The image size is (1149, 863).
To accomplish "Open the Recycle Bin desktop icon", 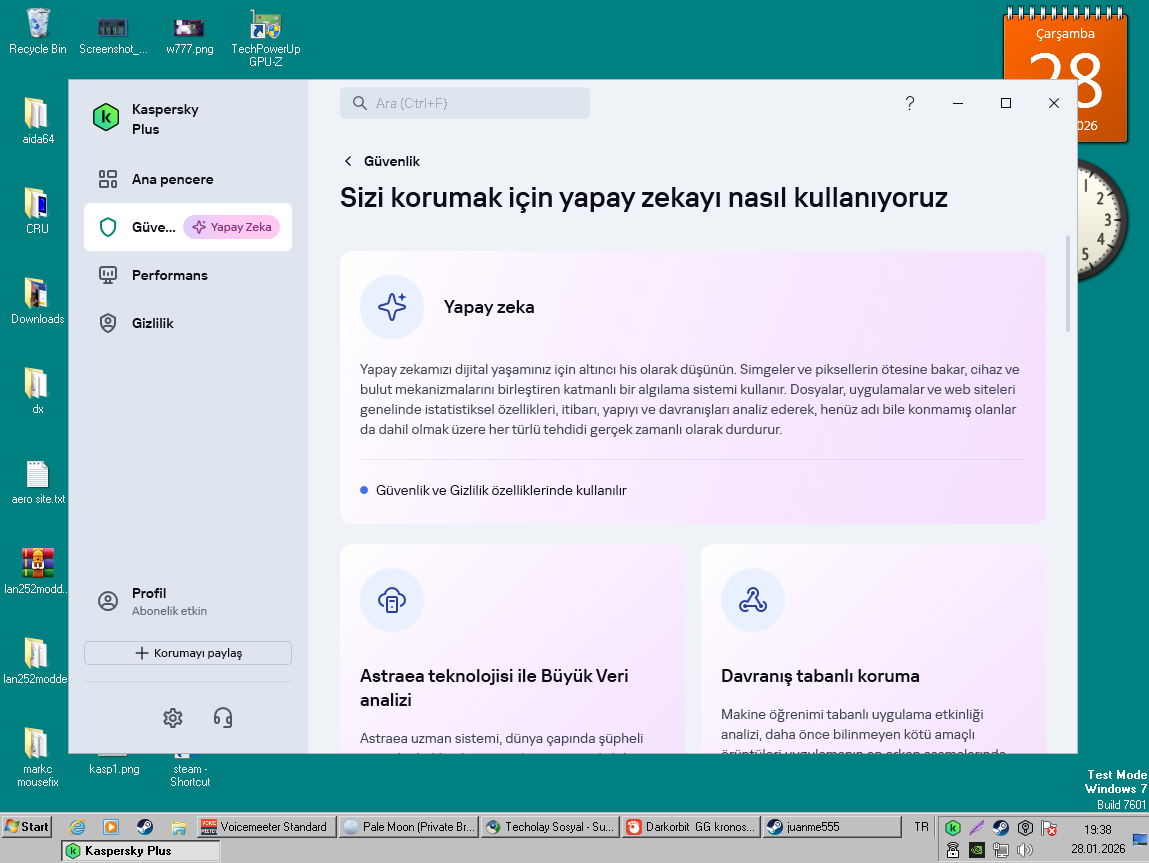I will [37, 32].
